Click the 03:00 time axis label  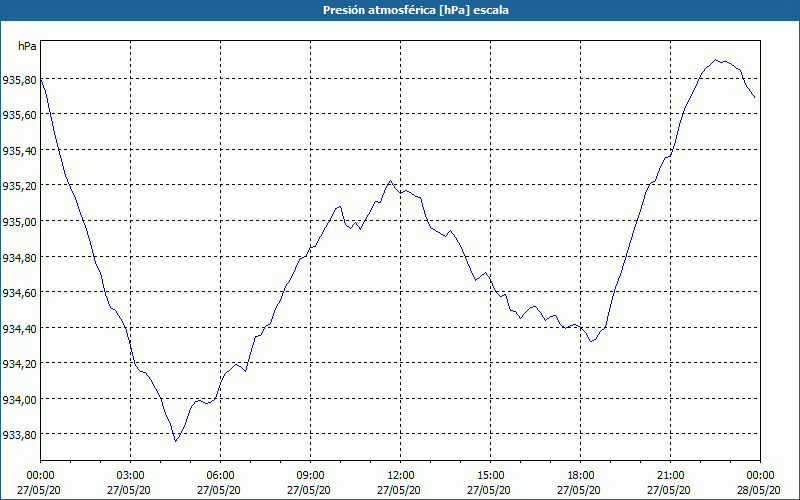pyautogui.click(x=130, y=476)
